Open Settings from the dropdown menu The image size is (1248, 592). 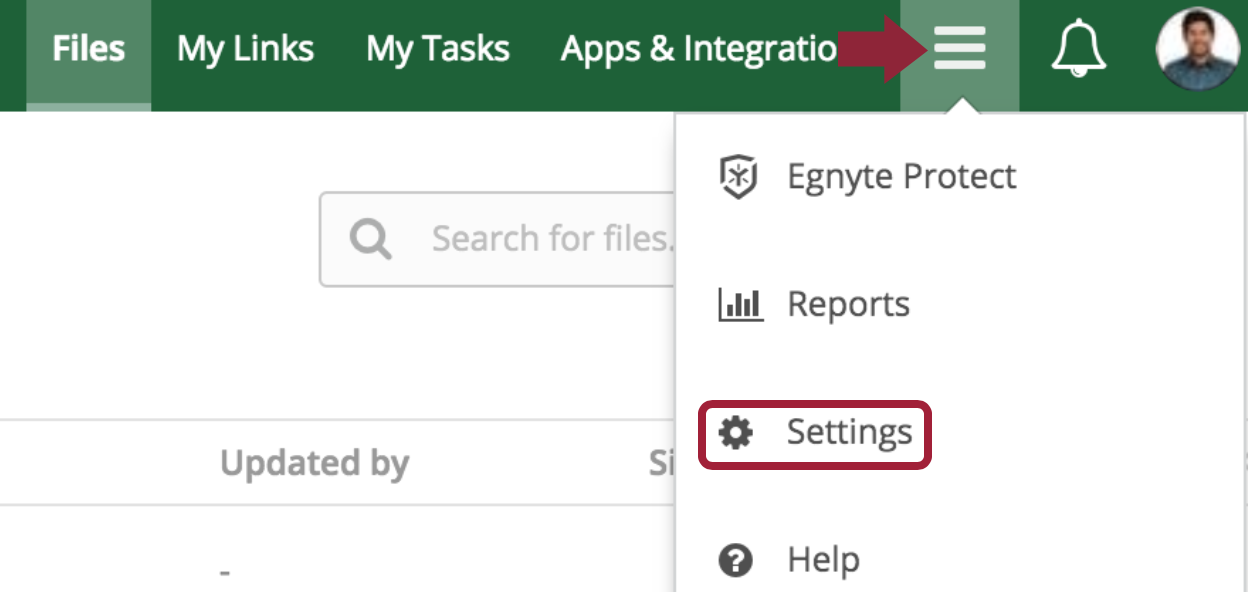point(849,433)
